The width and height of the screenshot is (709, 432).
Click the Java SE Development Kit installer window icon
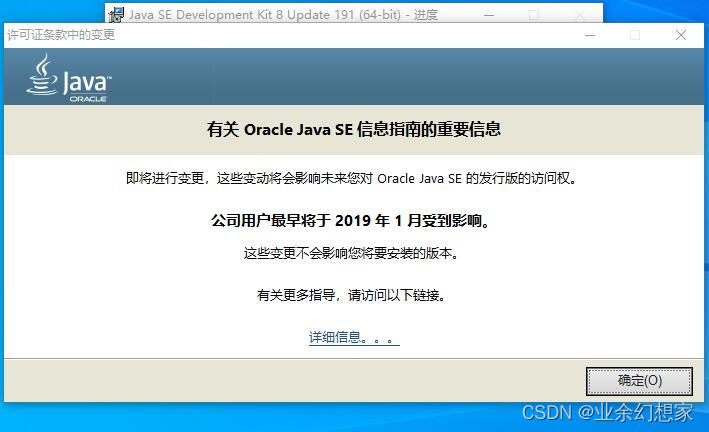point(117,15)
